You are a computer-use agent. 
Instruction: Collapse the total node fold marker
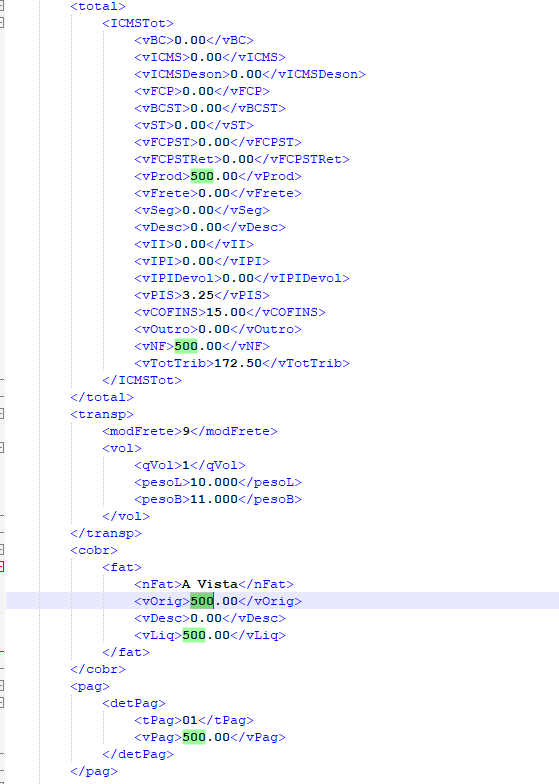pyautogui.click(x=2, y=6)
